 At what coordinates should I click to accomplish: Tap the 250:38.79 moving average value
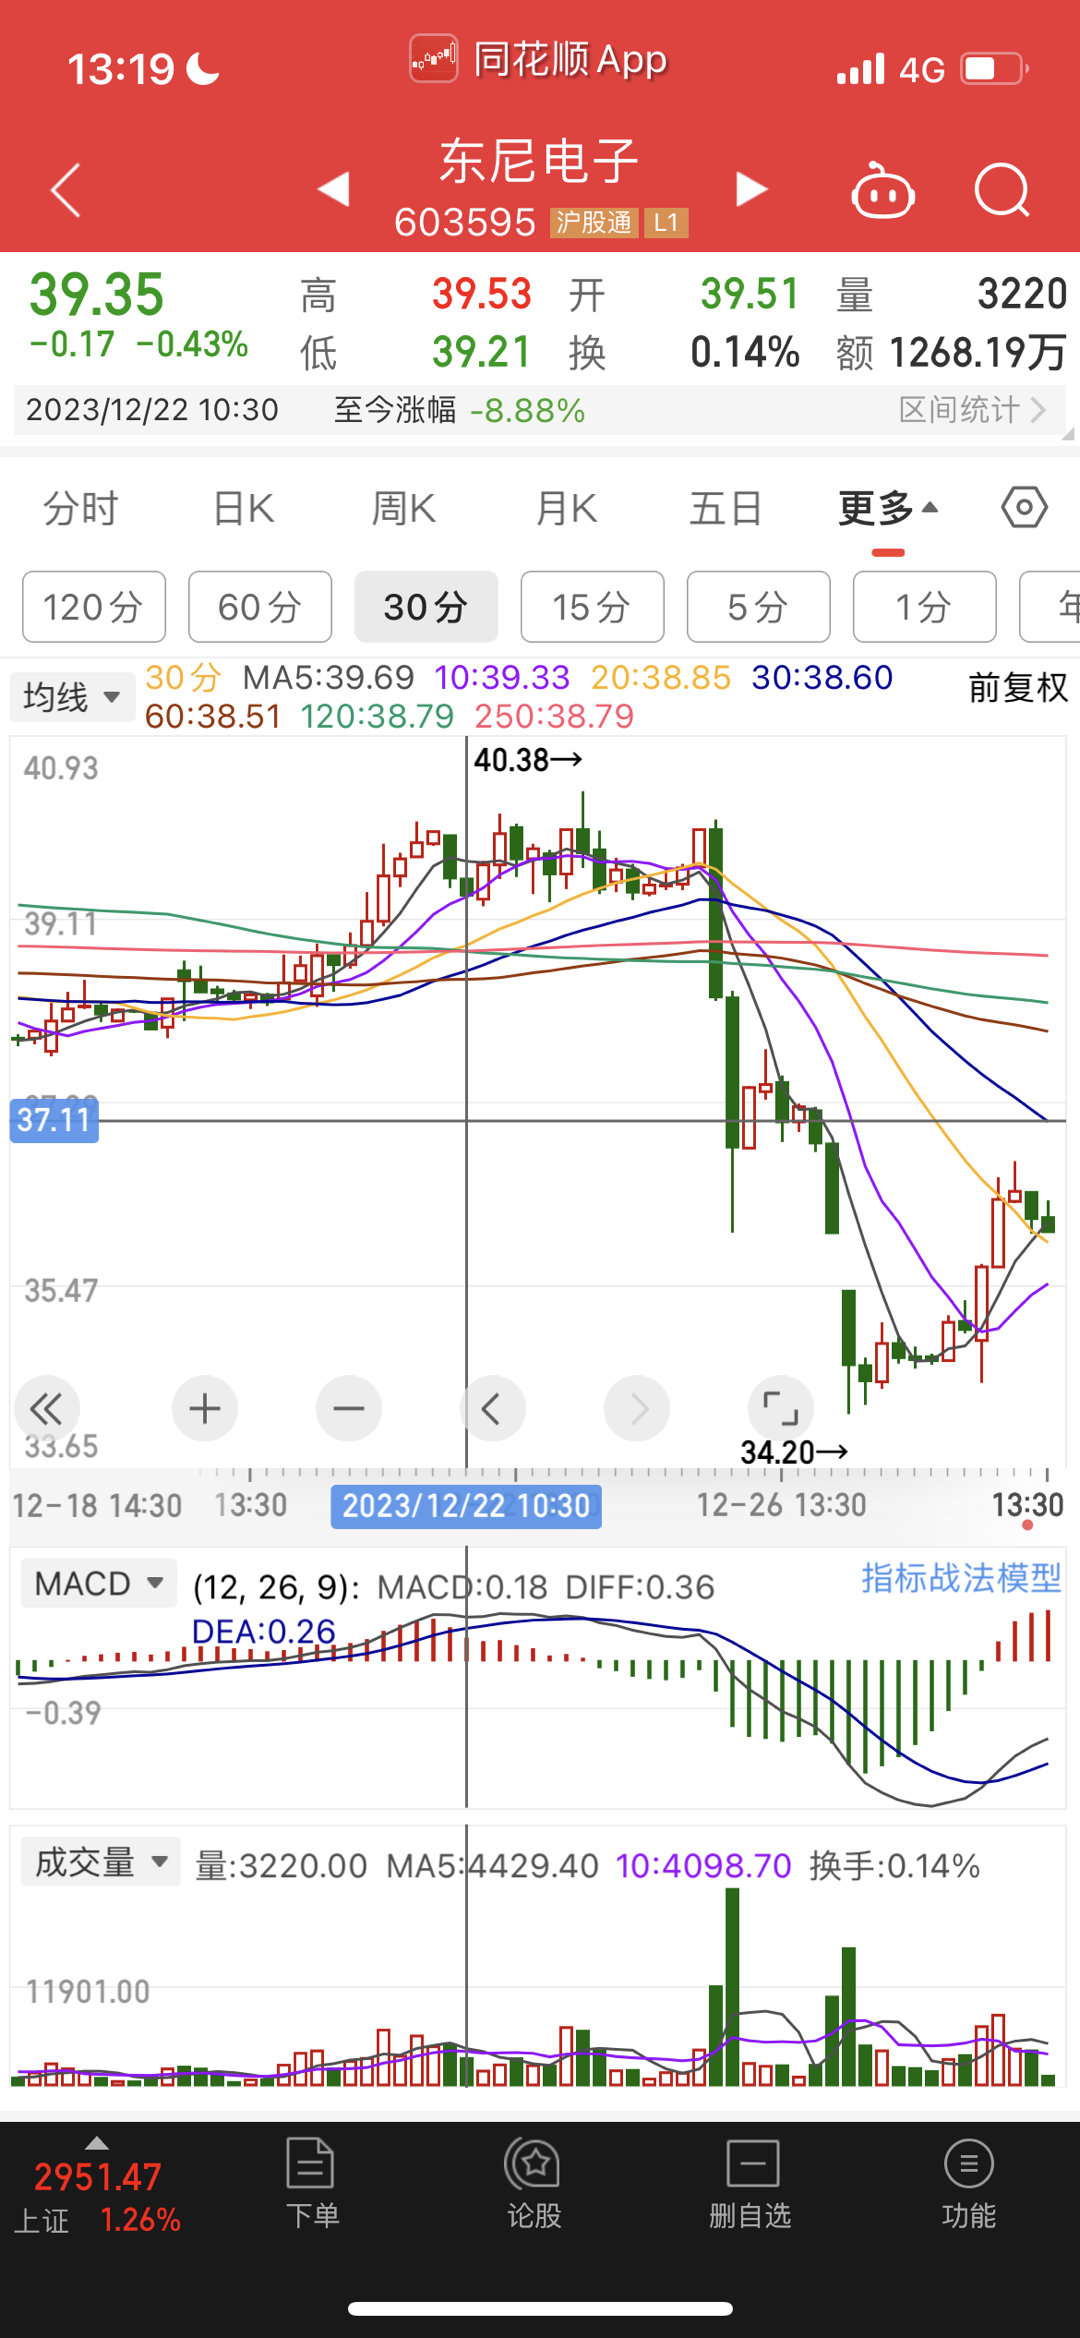coord(554,716)
